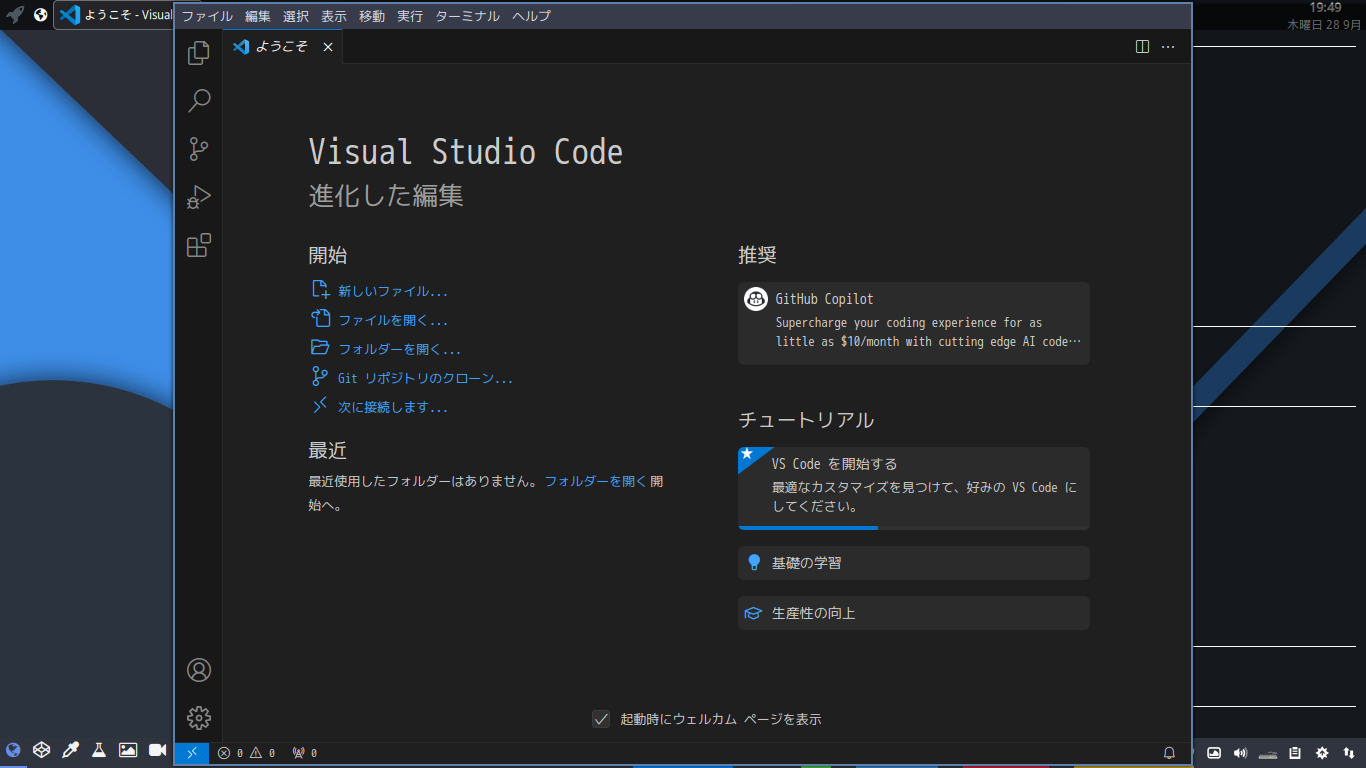Open the Explorer view in activity bar
Viewport: 1366px width, 768px height.
point(199,53)
